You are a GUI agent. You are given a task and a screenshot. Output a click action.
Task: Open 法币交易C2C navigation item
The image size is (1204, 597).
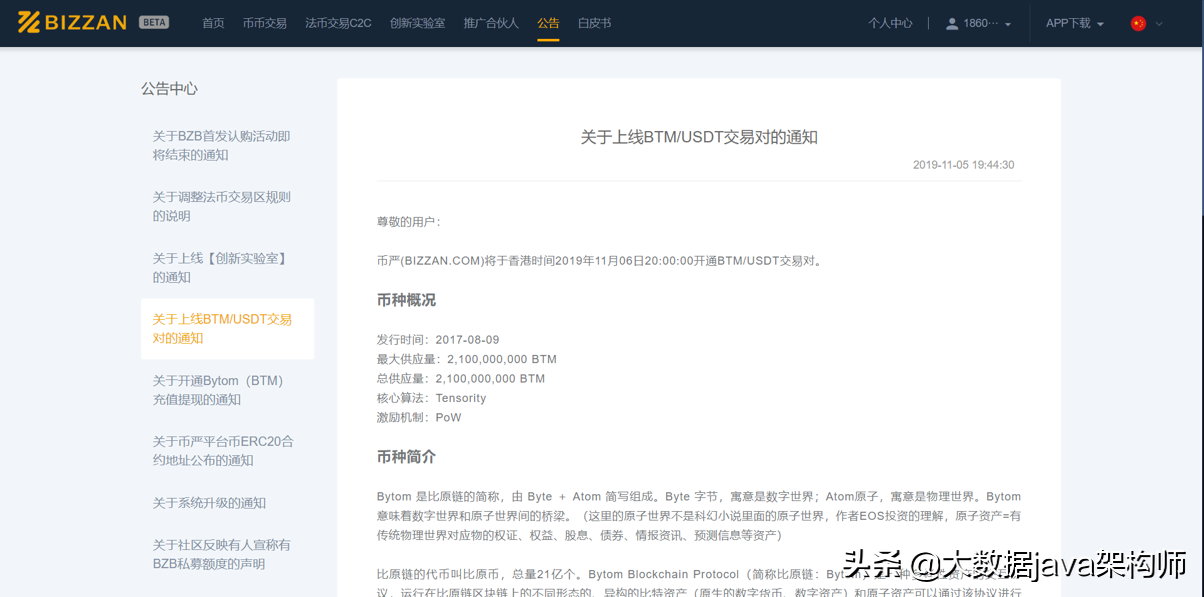[338, 23]
